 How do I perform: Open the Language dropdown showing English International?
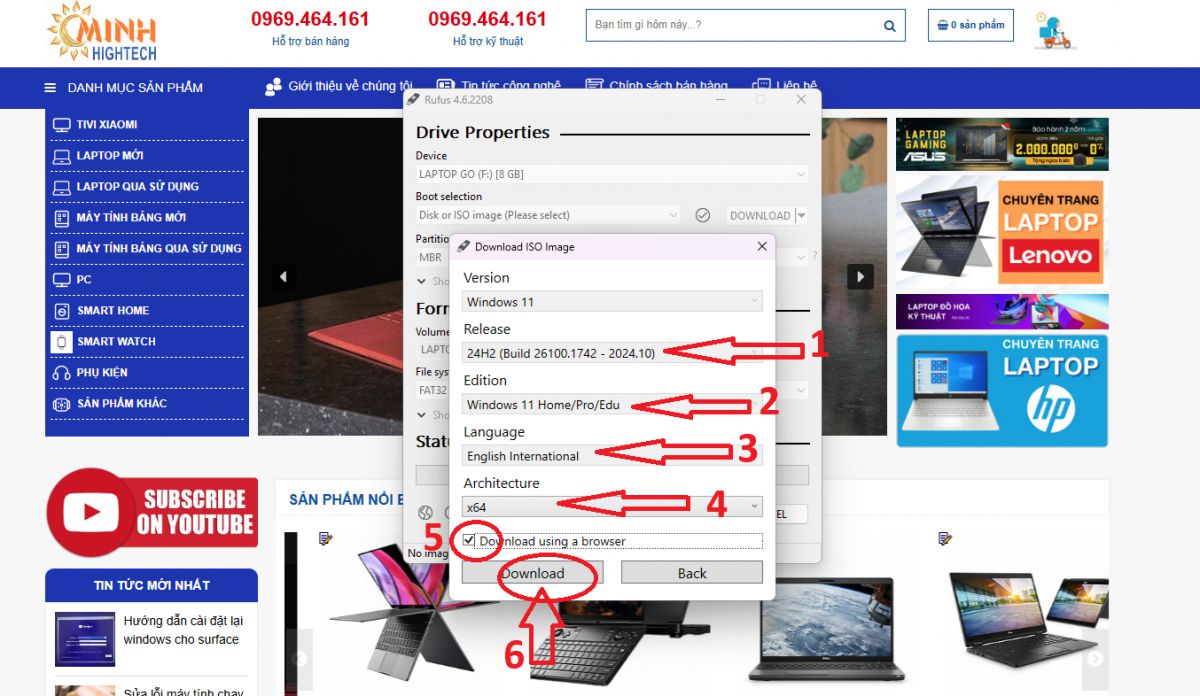click(x=612, y=456)
